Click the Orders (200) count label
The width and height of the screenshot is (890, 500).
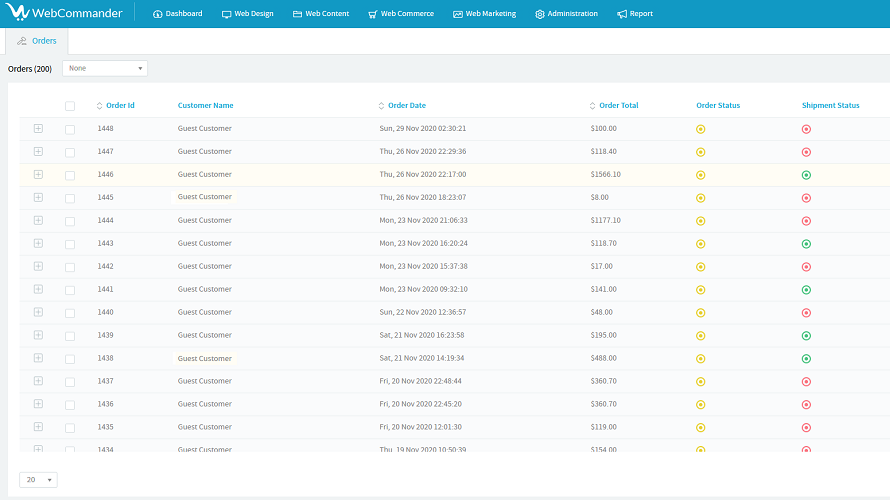(30, 69)
